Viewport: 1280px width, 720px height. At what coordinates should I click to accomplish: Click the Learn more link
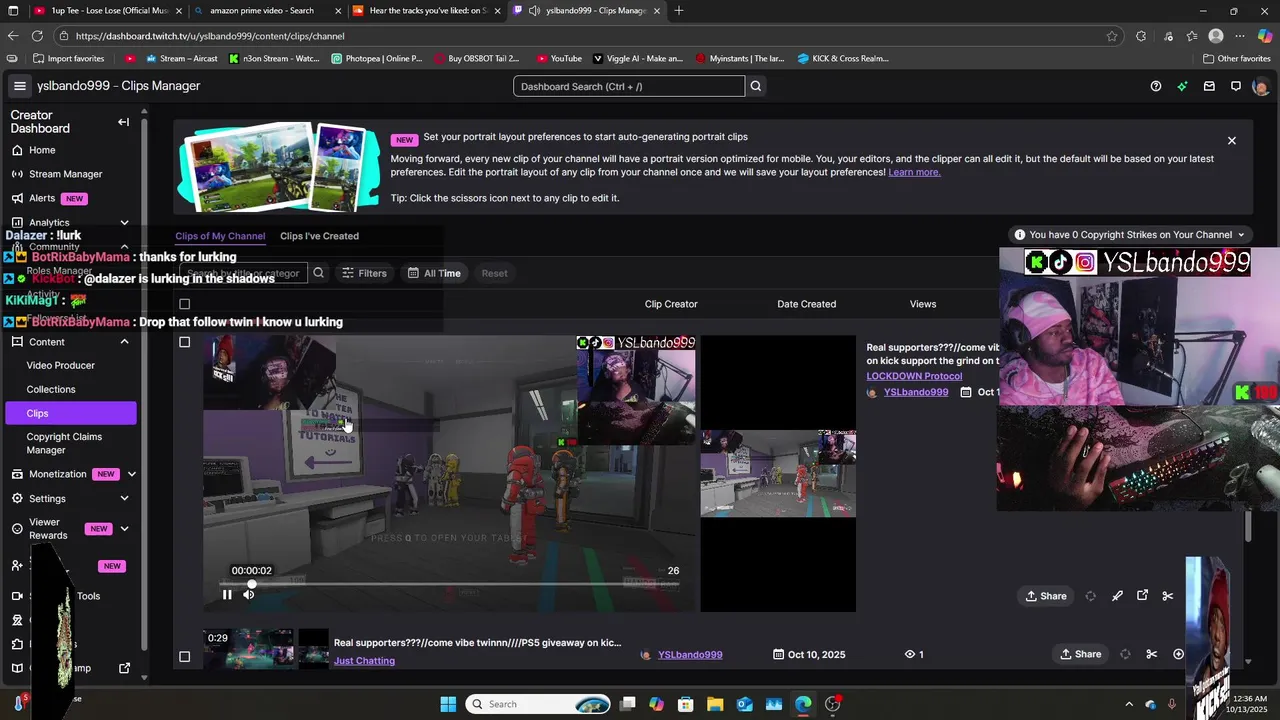(x=914, y=172)
